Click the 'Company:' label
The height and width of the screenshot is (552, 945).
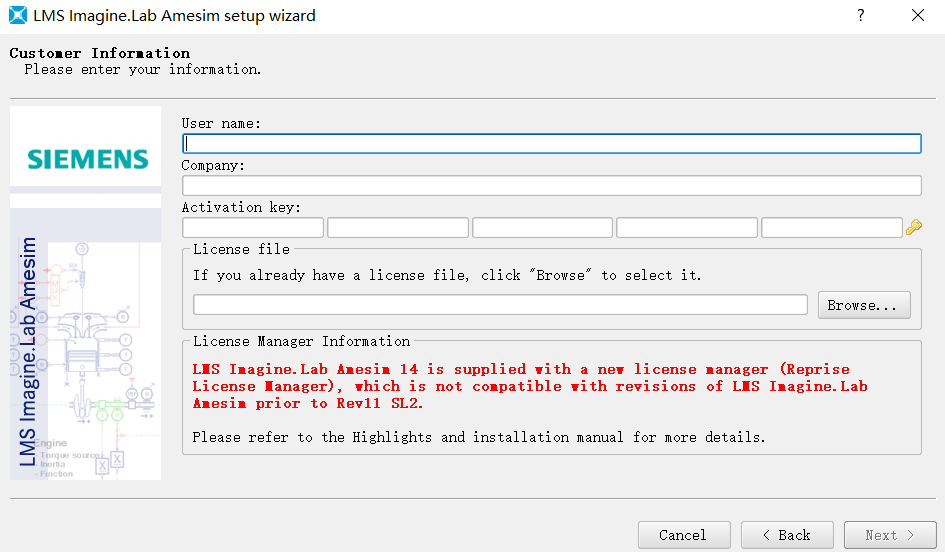coord(213,166)
